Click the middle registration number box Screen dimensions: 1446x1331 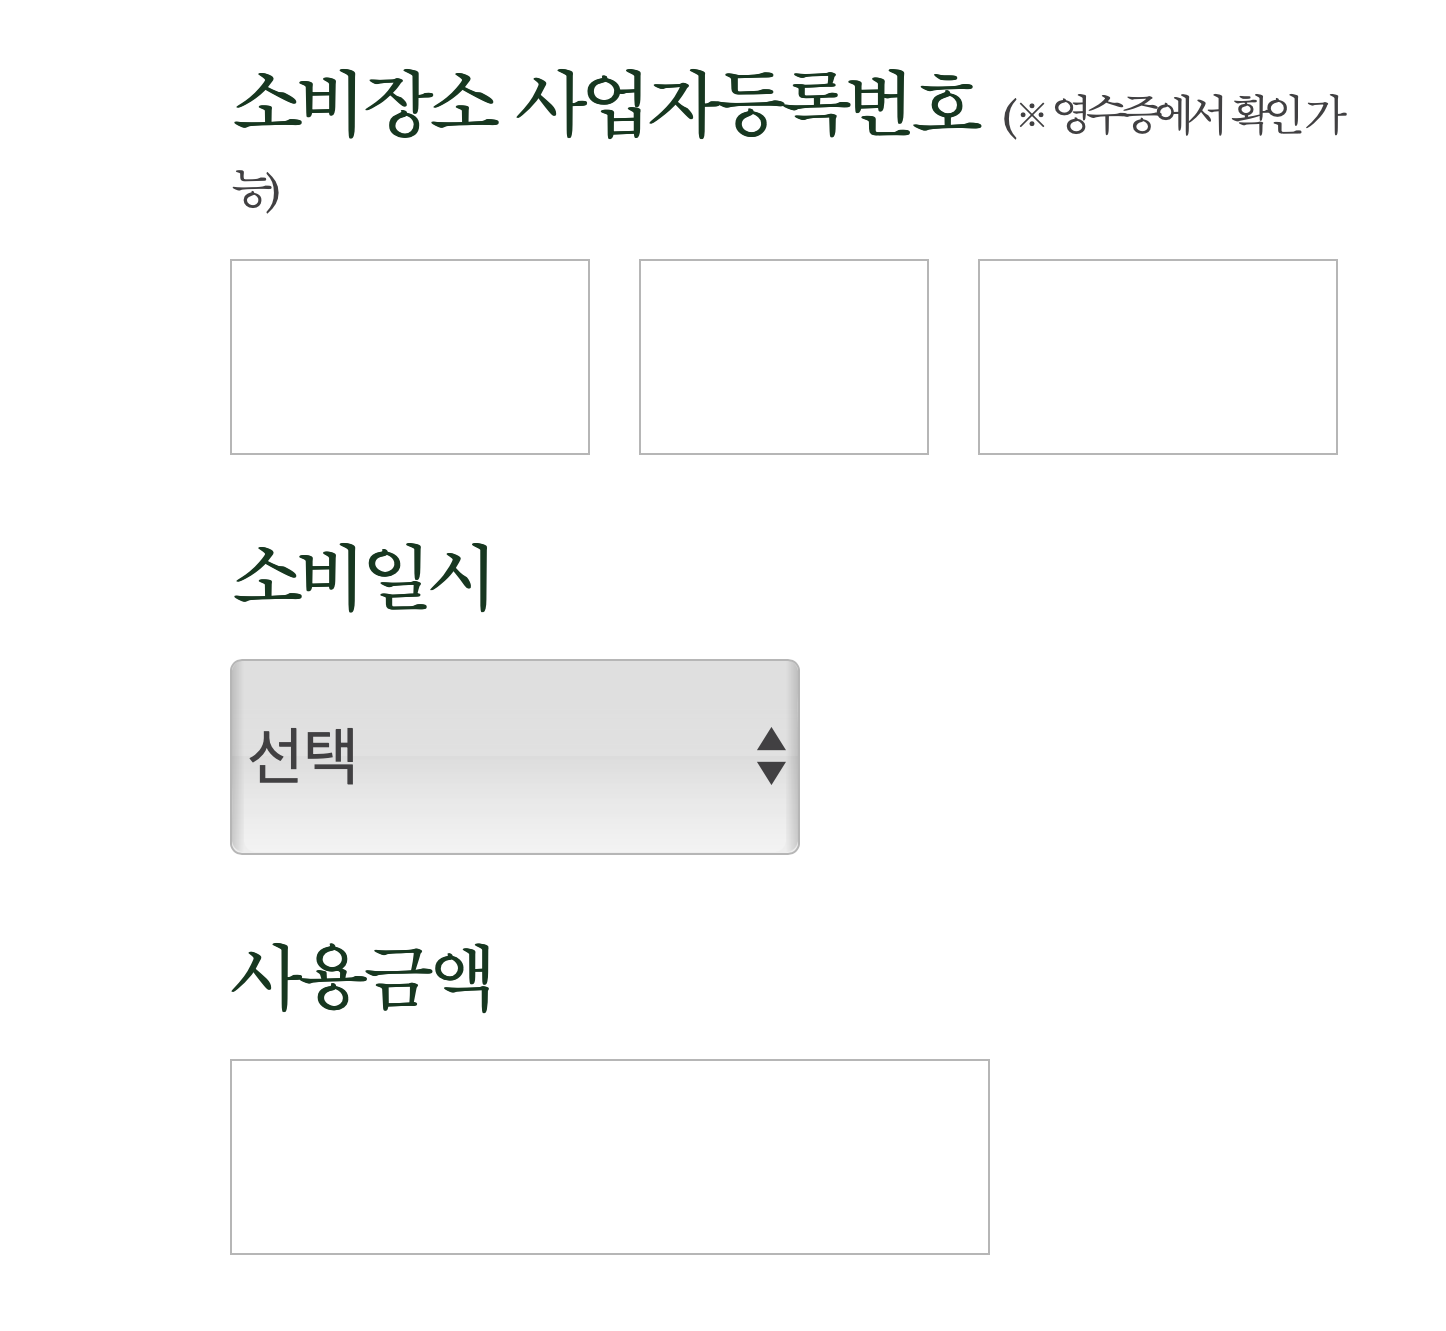pos(784,356)
